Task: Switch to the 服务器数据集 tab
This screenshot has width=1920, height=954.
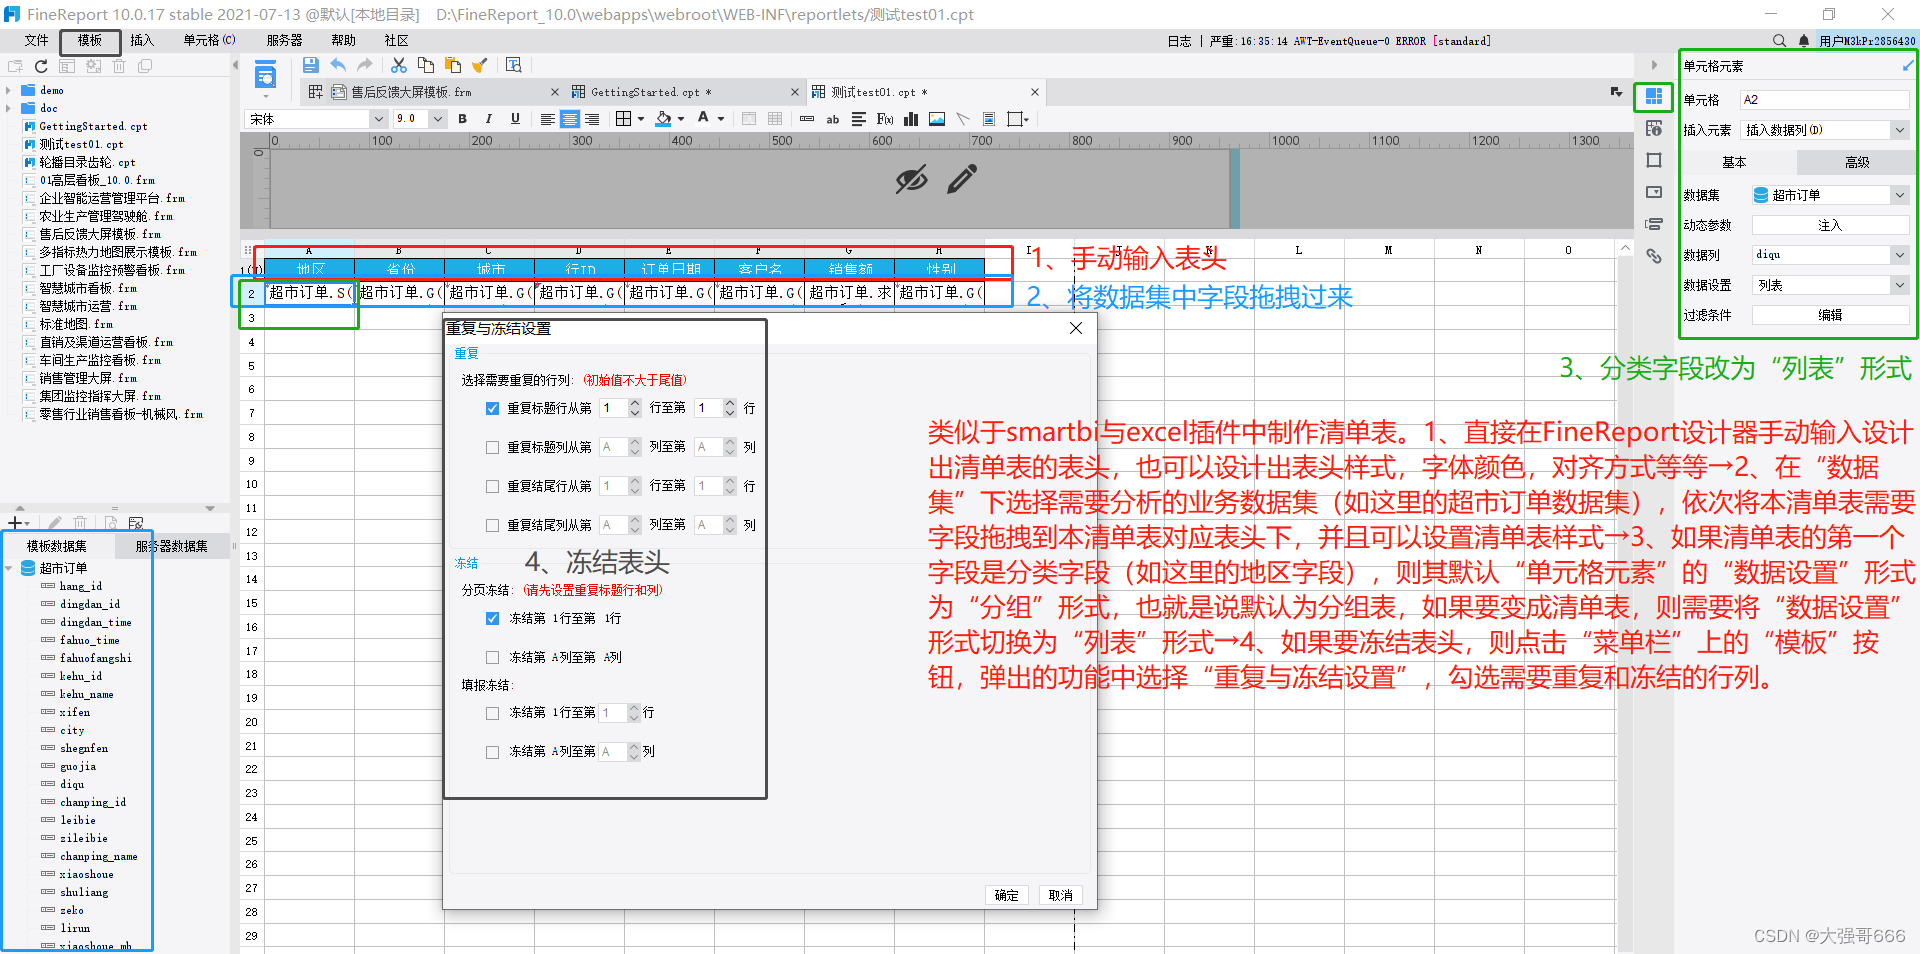Action: pyautogui.click(x=172, y=546)
